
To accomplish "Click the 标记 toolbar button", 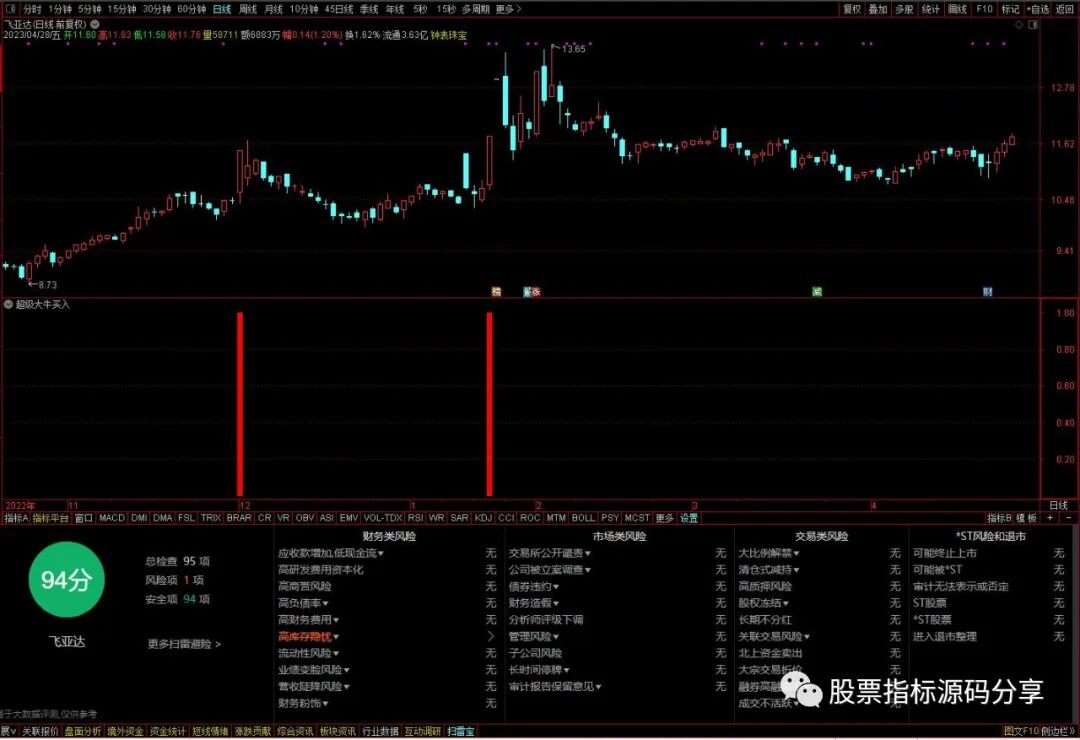I will click(1010, 9).
